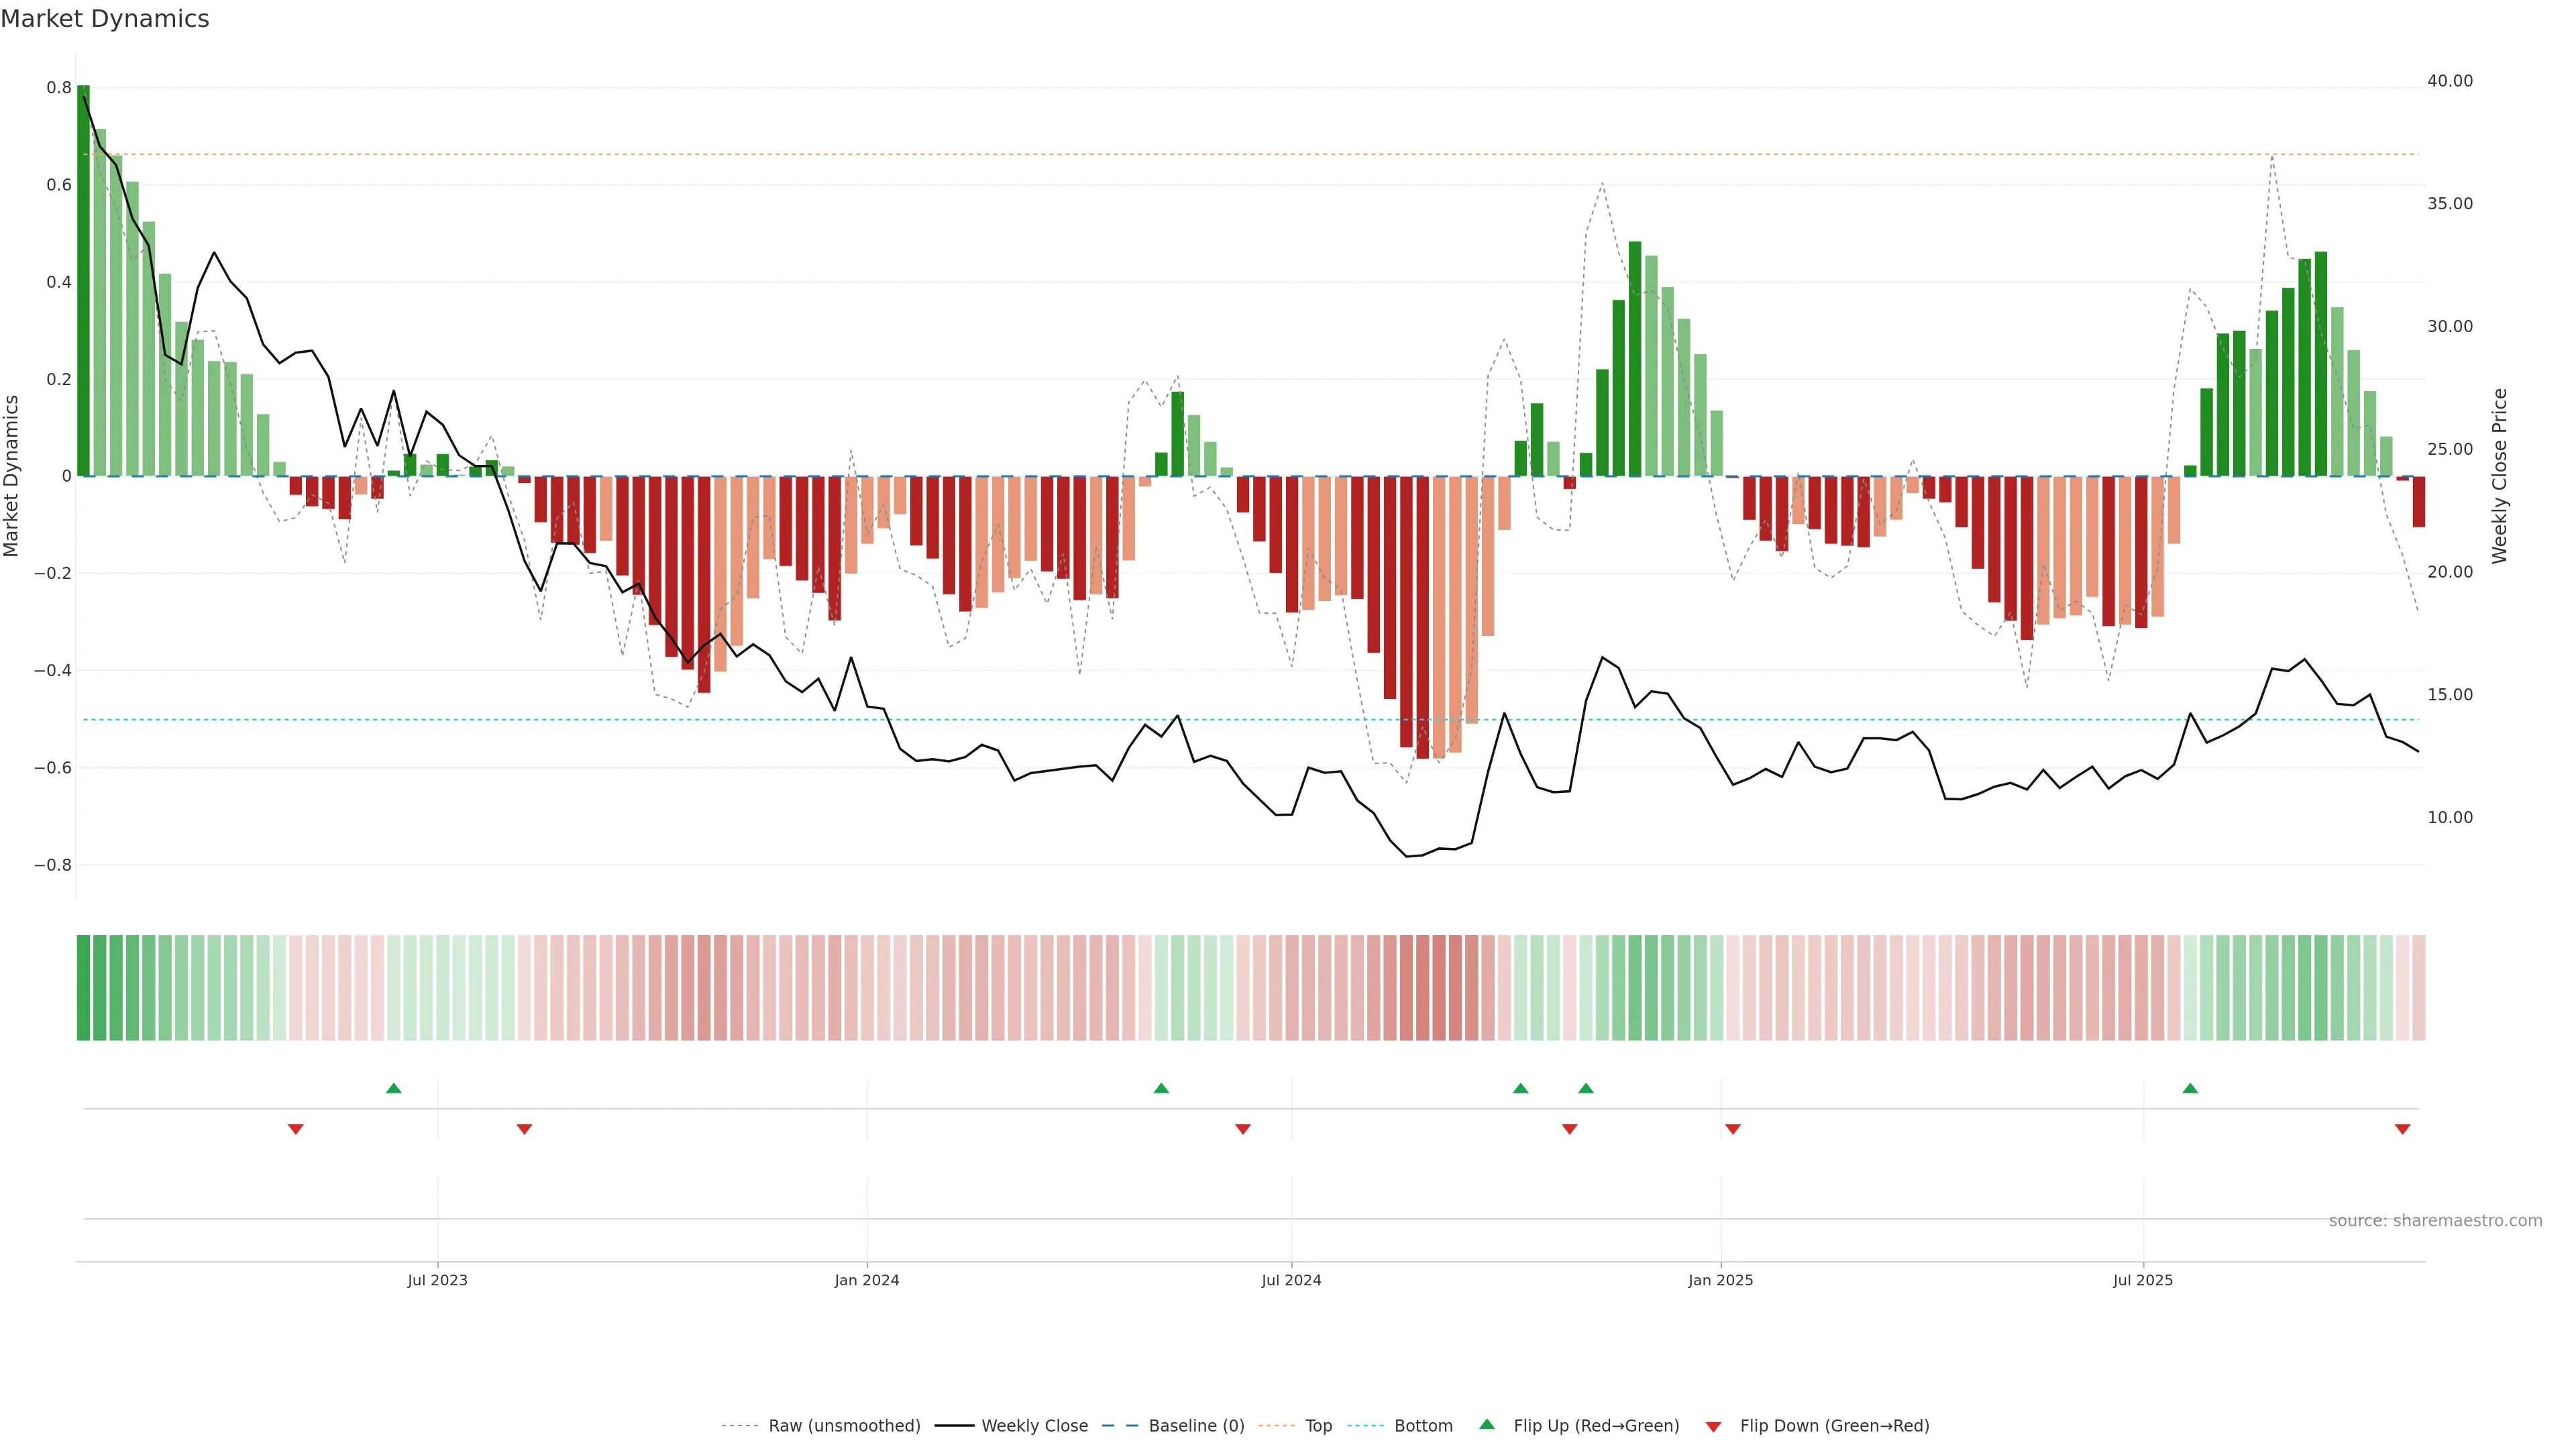Click the red flip-down marker just before Jul 2024
This screenshot has height=1449, width=2576.
click(1243, 1129)
